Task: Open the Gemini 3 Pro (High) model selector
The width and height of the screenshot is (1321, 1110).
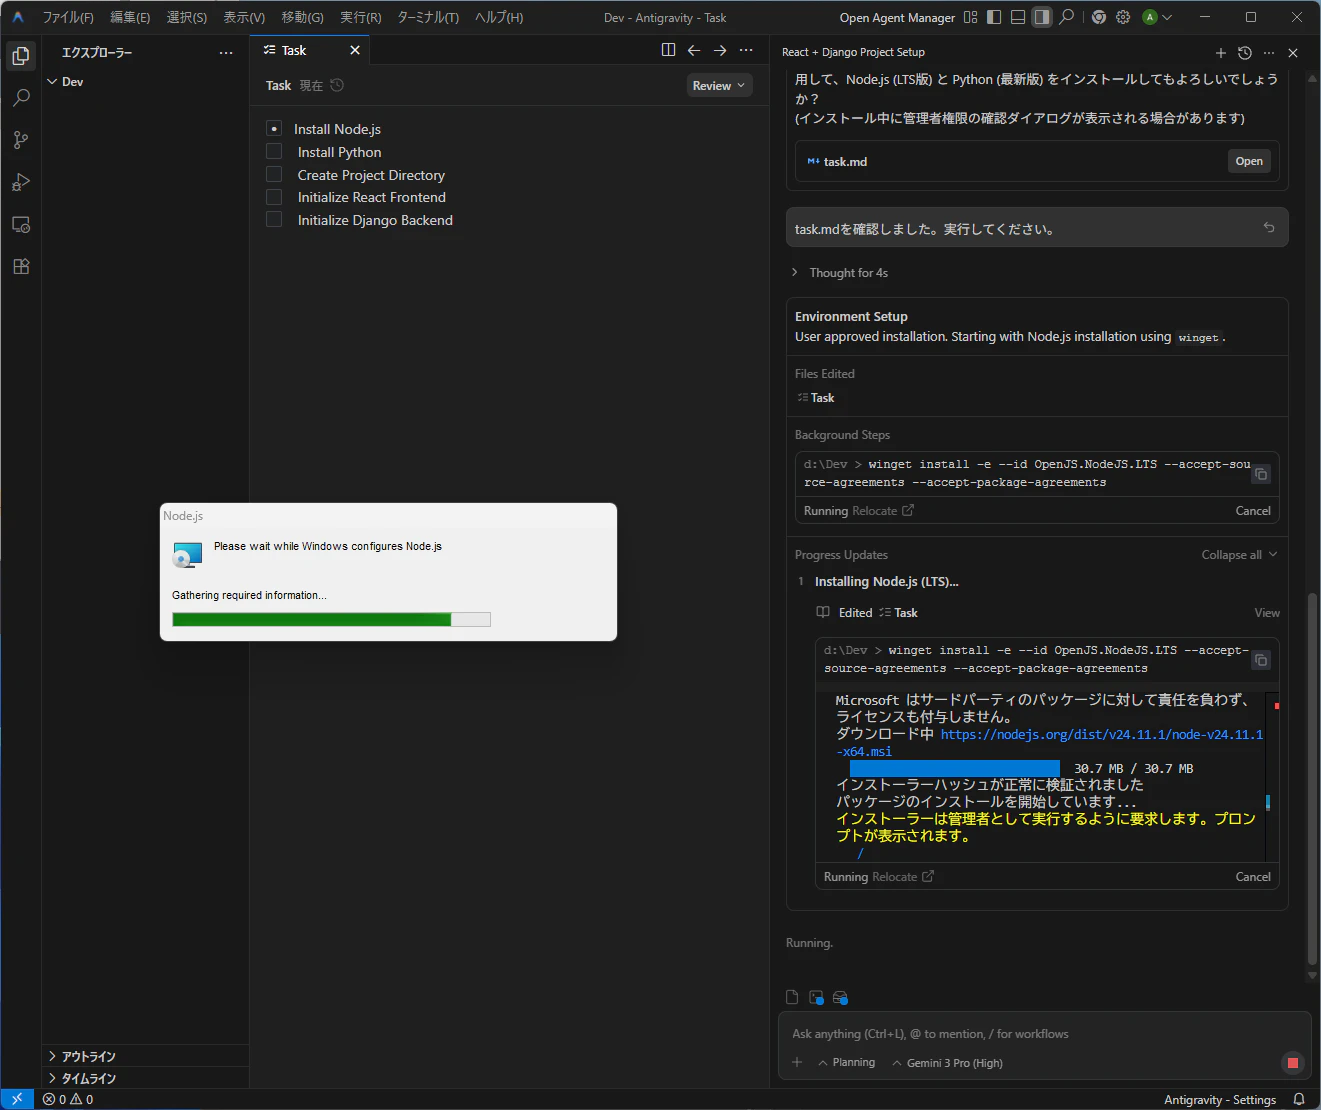Action: click(947, 1063)
